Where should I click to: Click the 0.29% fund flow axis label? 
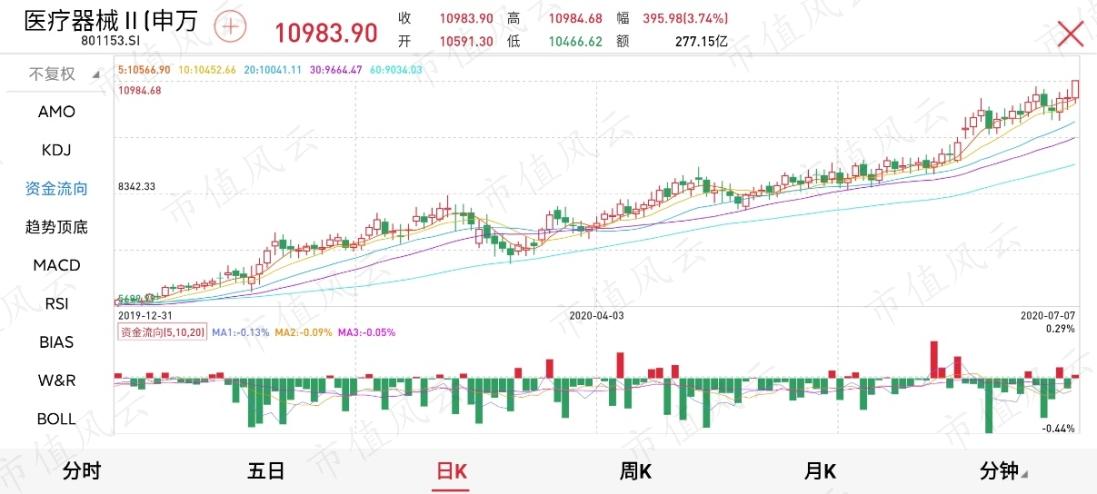click(1061, 329)
